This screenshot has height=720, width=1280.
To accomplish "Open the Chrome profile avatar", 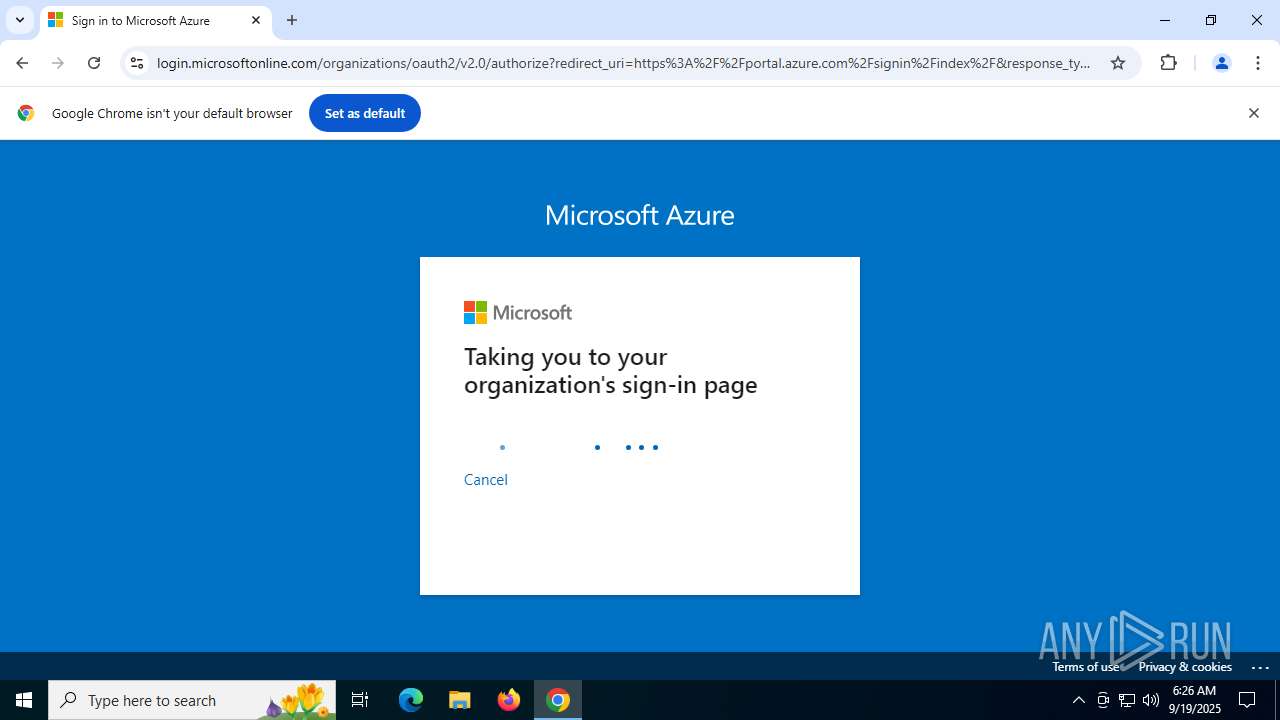I will click(1221, 63).
